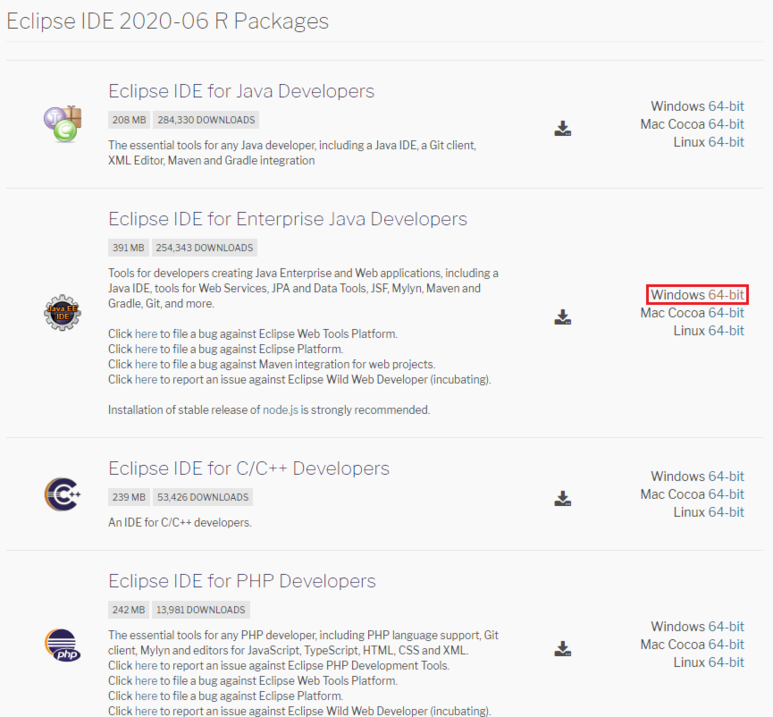Click the 391 MB size badge
This screenshot has width=773, height=717.
pyautogui.click(x=128, y=248)
